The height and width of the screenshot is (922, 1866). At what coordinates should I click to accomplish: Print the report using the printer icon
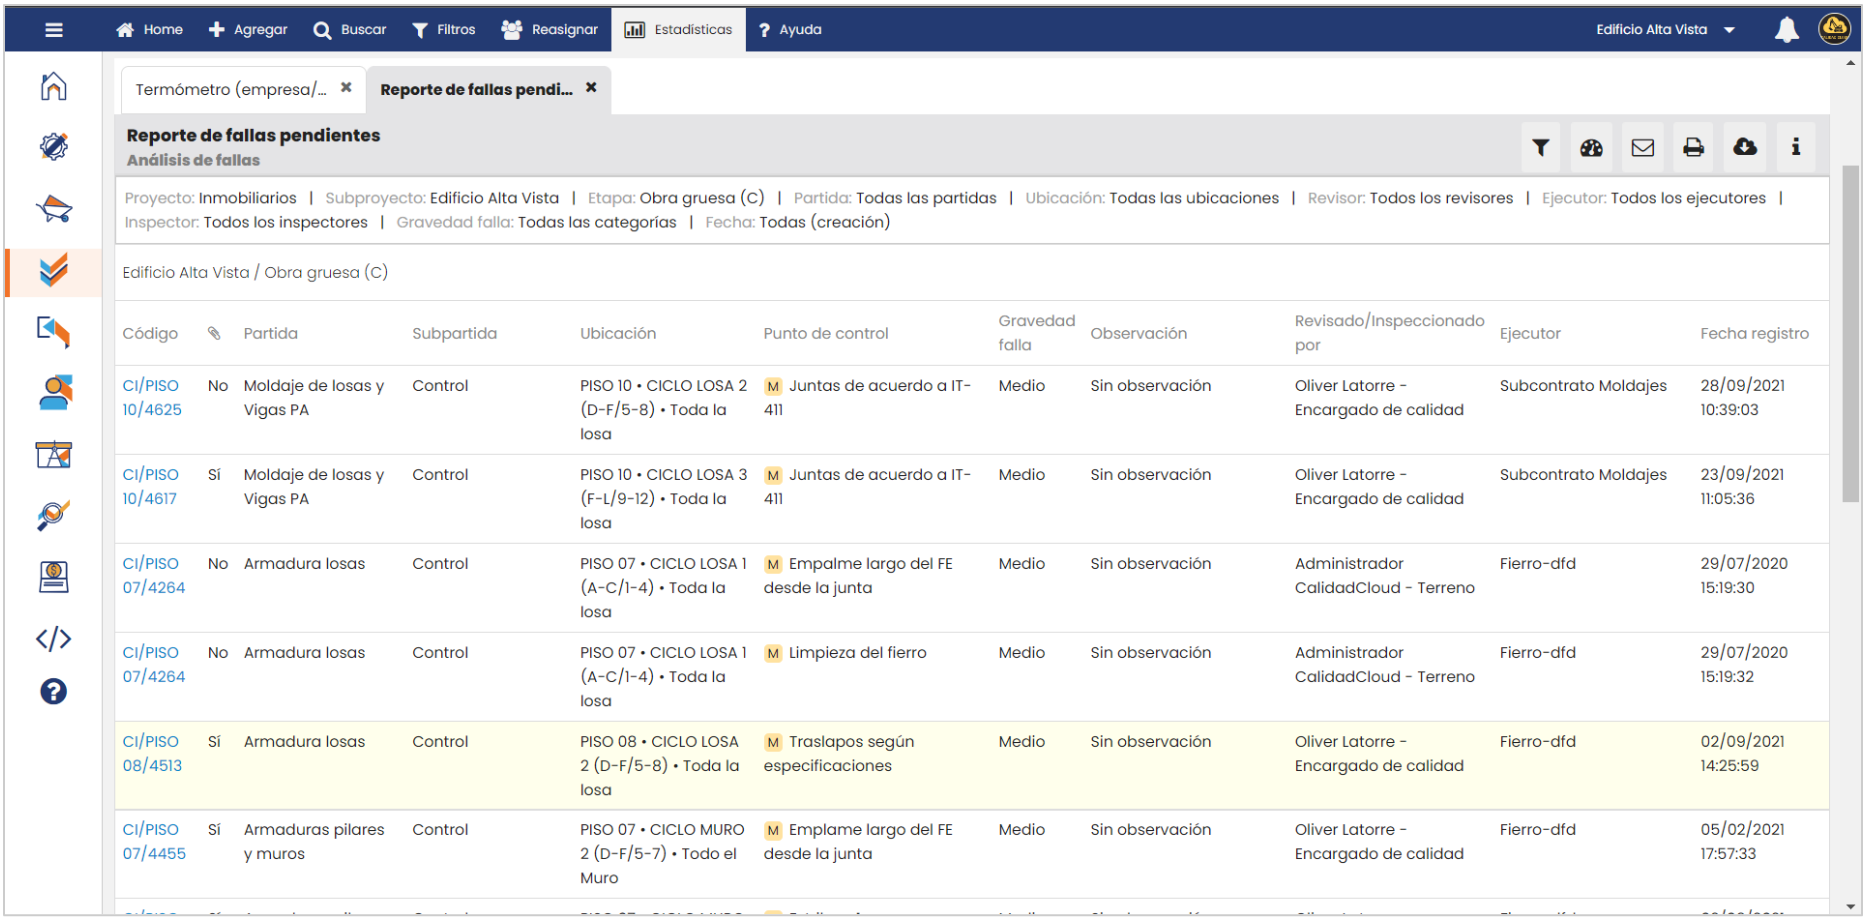(1693, 148)
